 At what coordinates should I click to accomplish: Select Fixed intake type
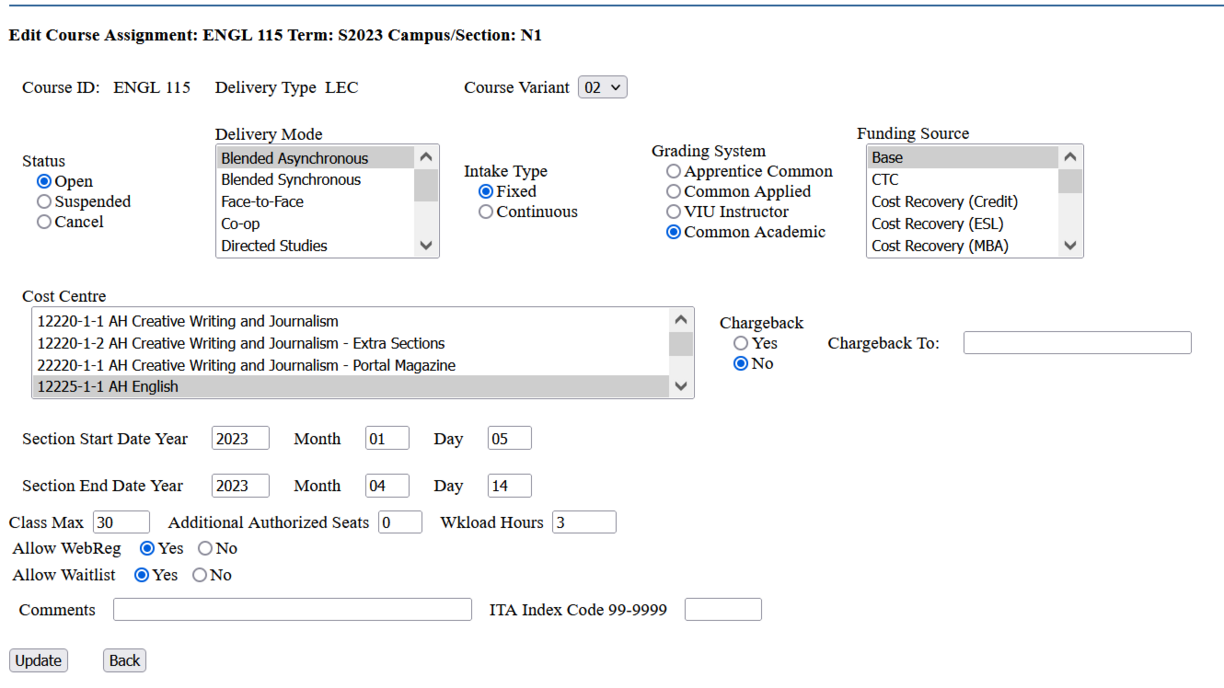[485, 191]
